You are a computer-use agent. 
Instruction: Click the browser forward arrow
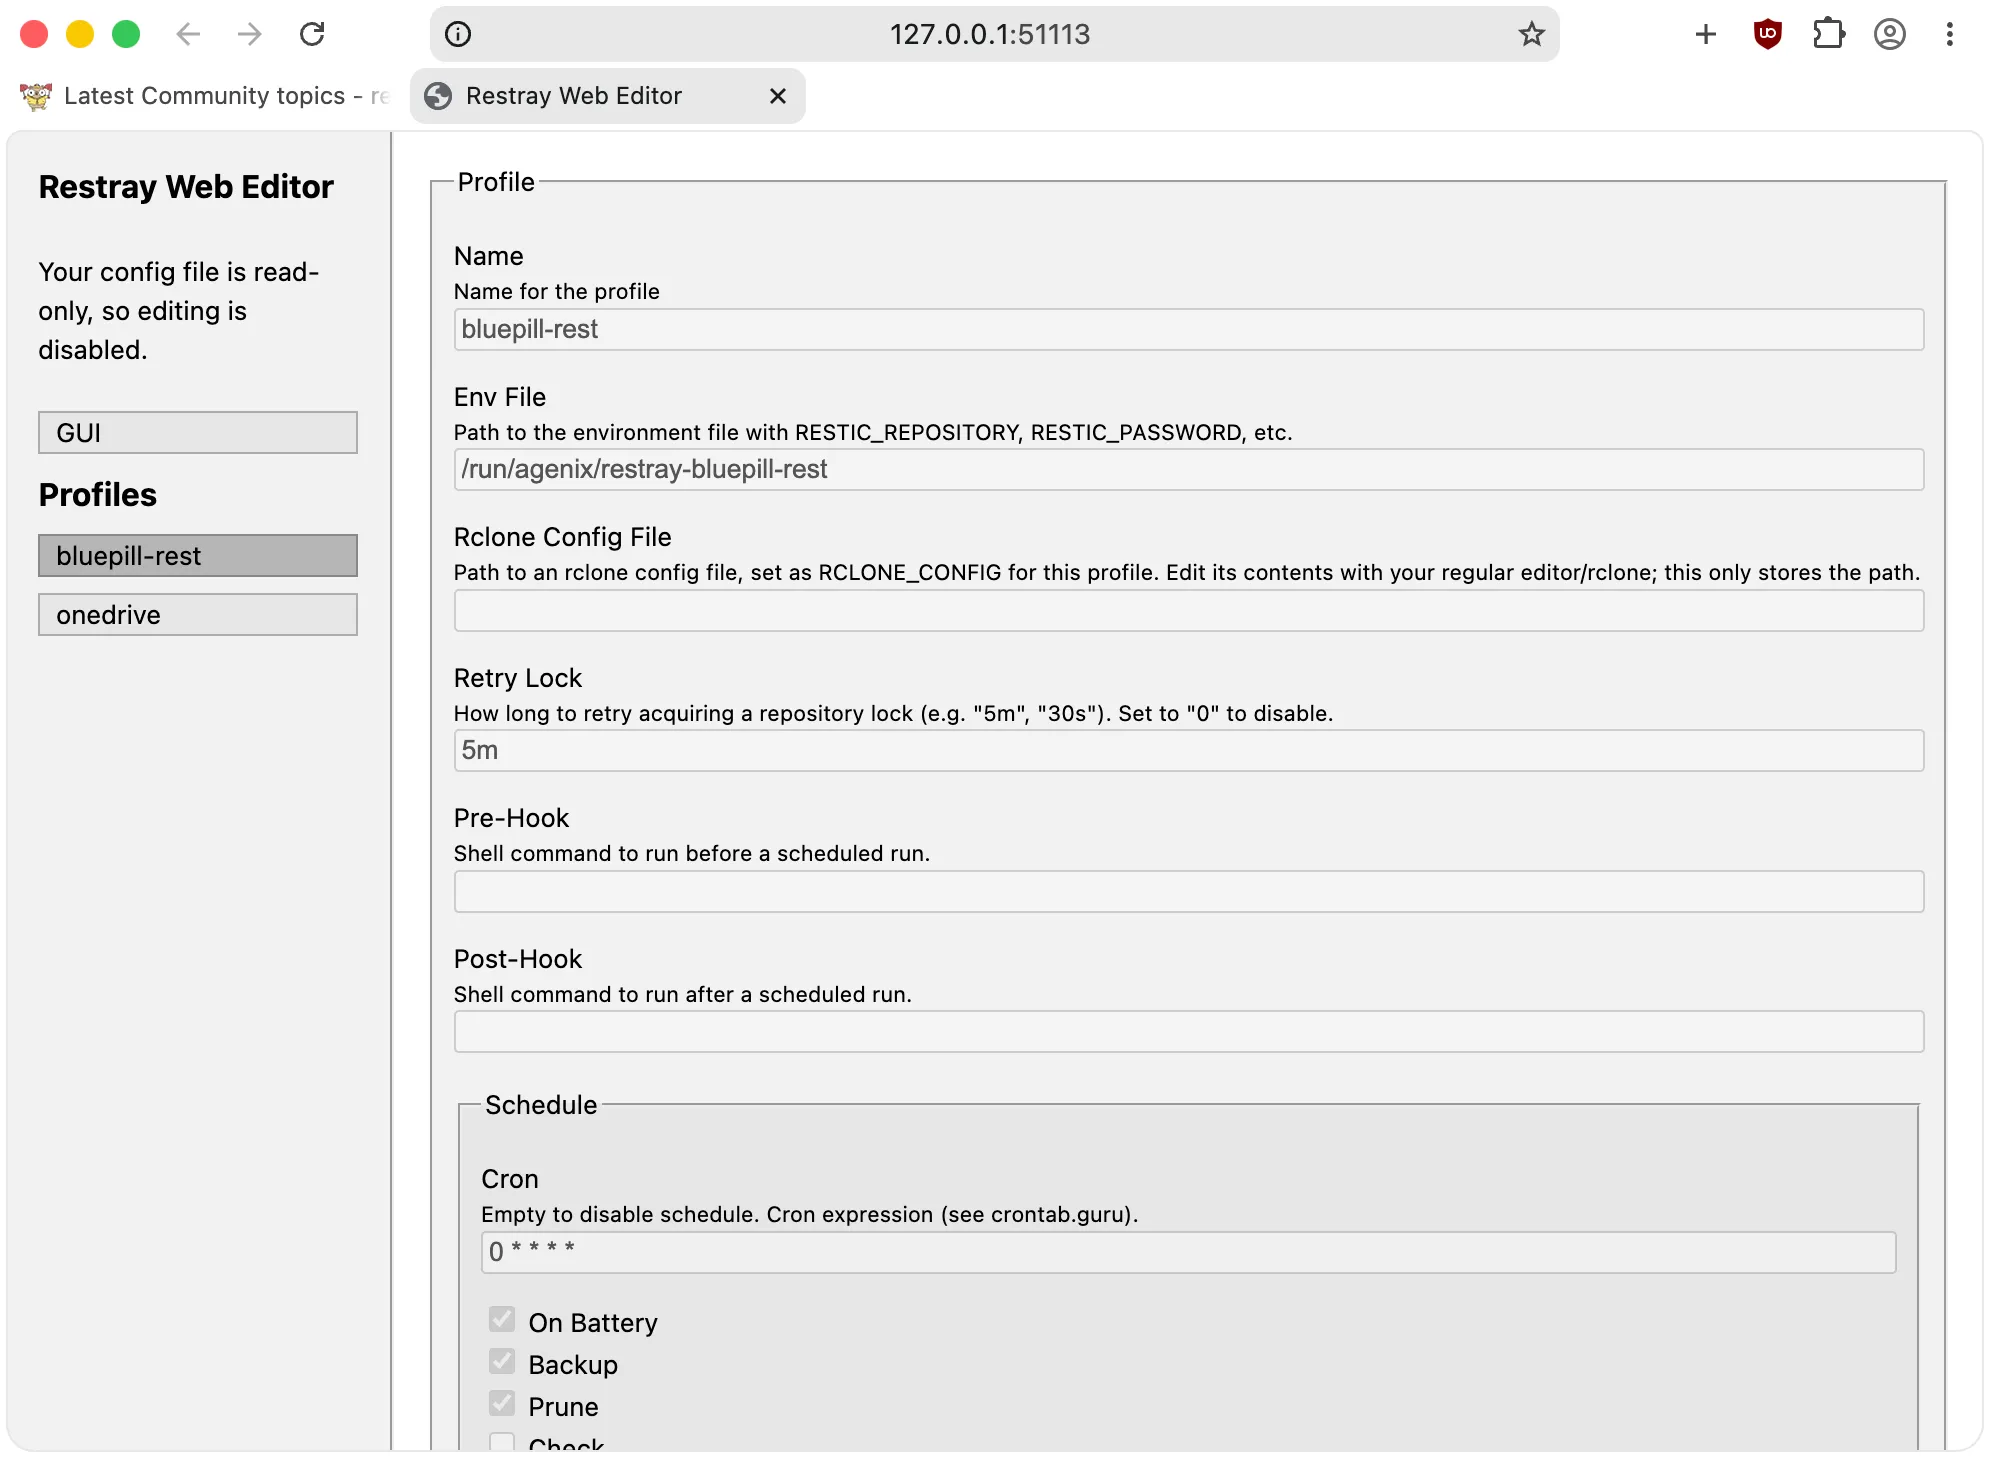coord(249,34)
